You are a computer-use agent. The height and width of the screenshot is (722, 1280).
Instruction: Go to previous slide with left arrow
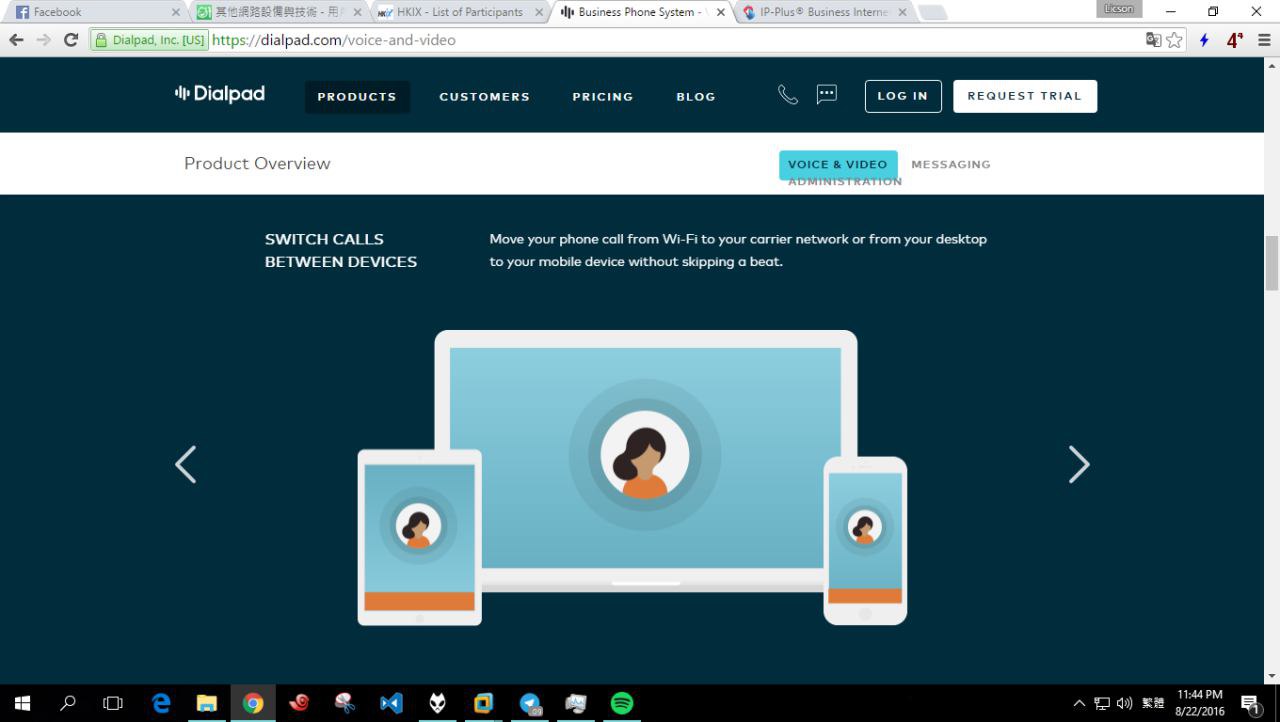pyautogui.click(x=186, y=464)
